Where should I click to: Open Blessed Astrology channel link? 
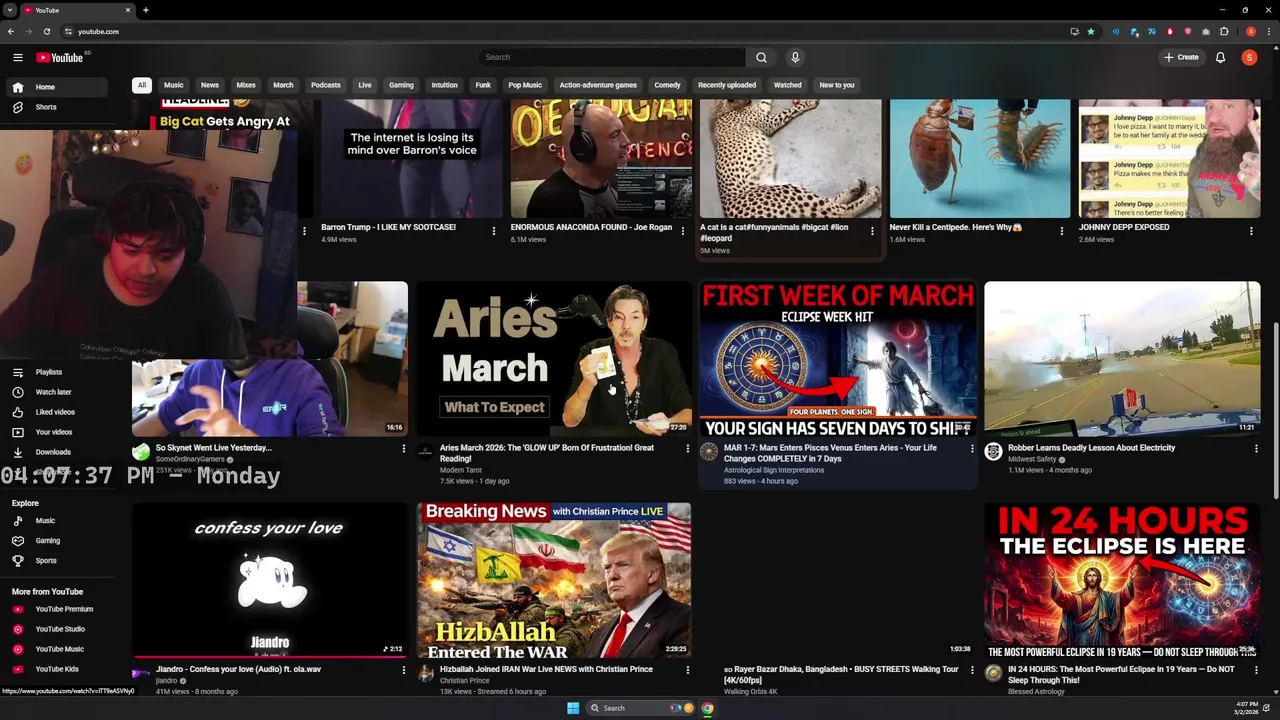click(x=1036, y=691)
